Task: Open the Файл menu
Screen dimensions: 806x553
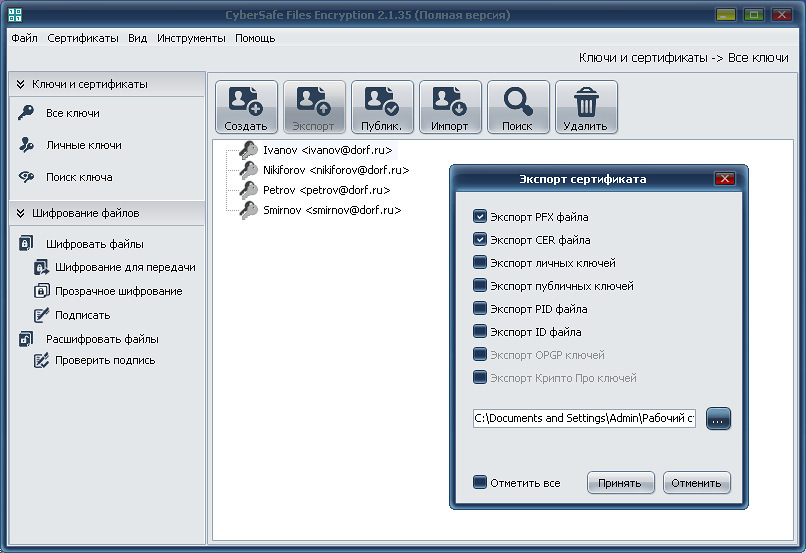Action: point(24,38)
